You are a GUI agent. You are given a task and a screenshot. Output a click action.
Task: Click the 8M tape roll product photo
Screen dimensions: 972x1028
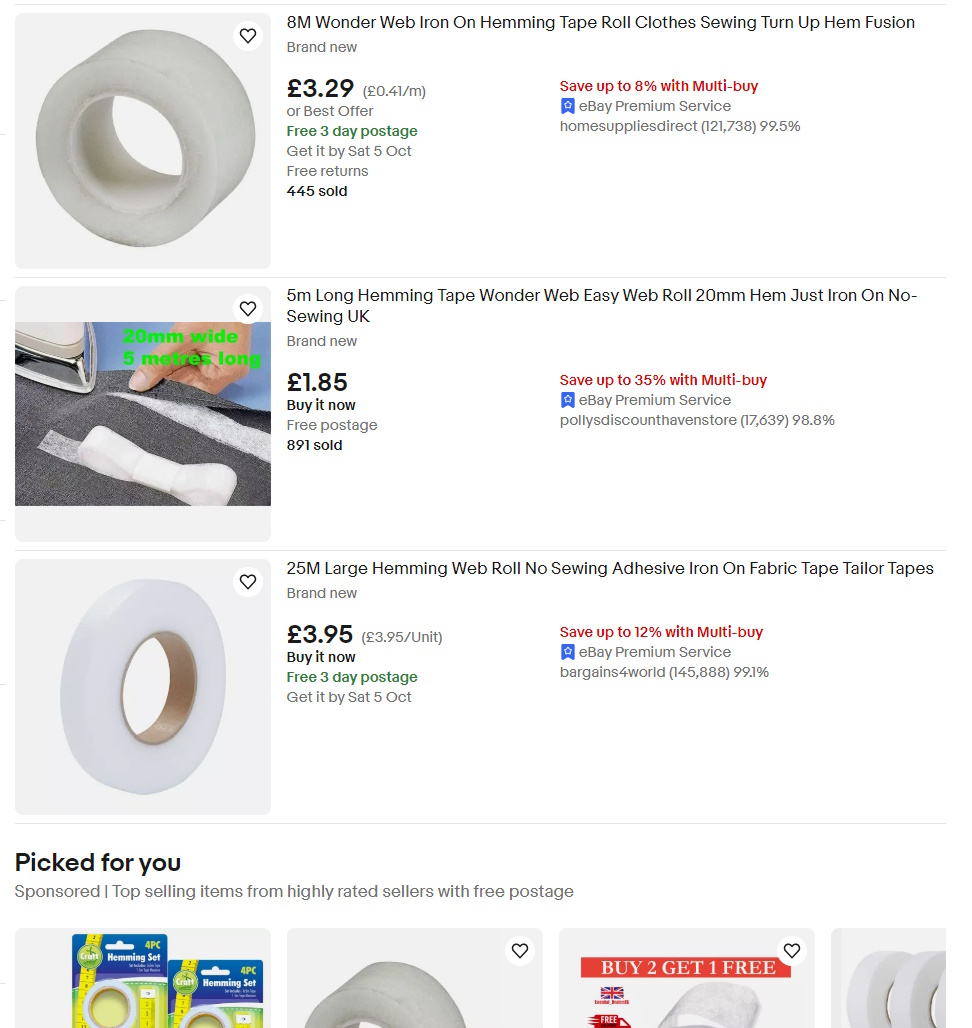pyautogui.click(x=142, y=140)
